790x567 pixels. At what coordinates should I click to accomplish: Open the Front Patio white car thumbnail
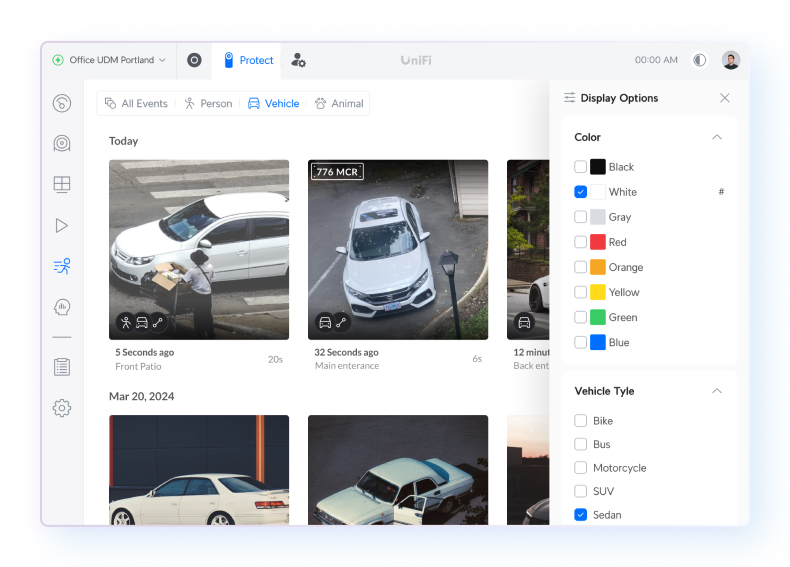[x=199, y=249]
